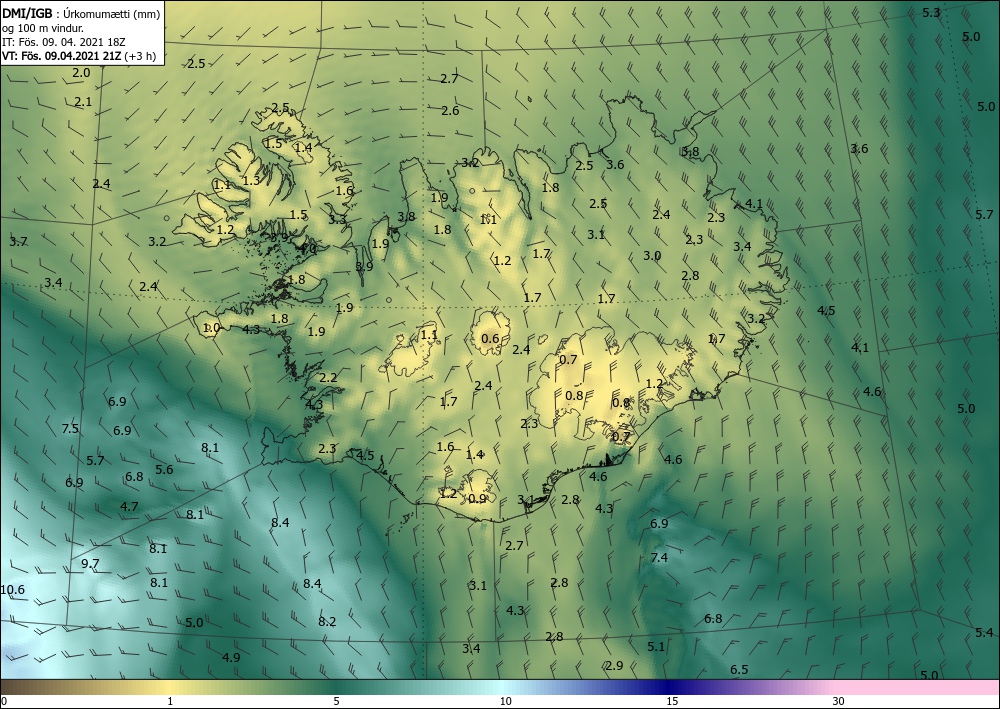The image size is (1000, 709).
Task: Select the value '2.0' below the legend box
Action: [81, 73]
